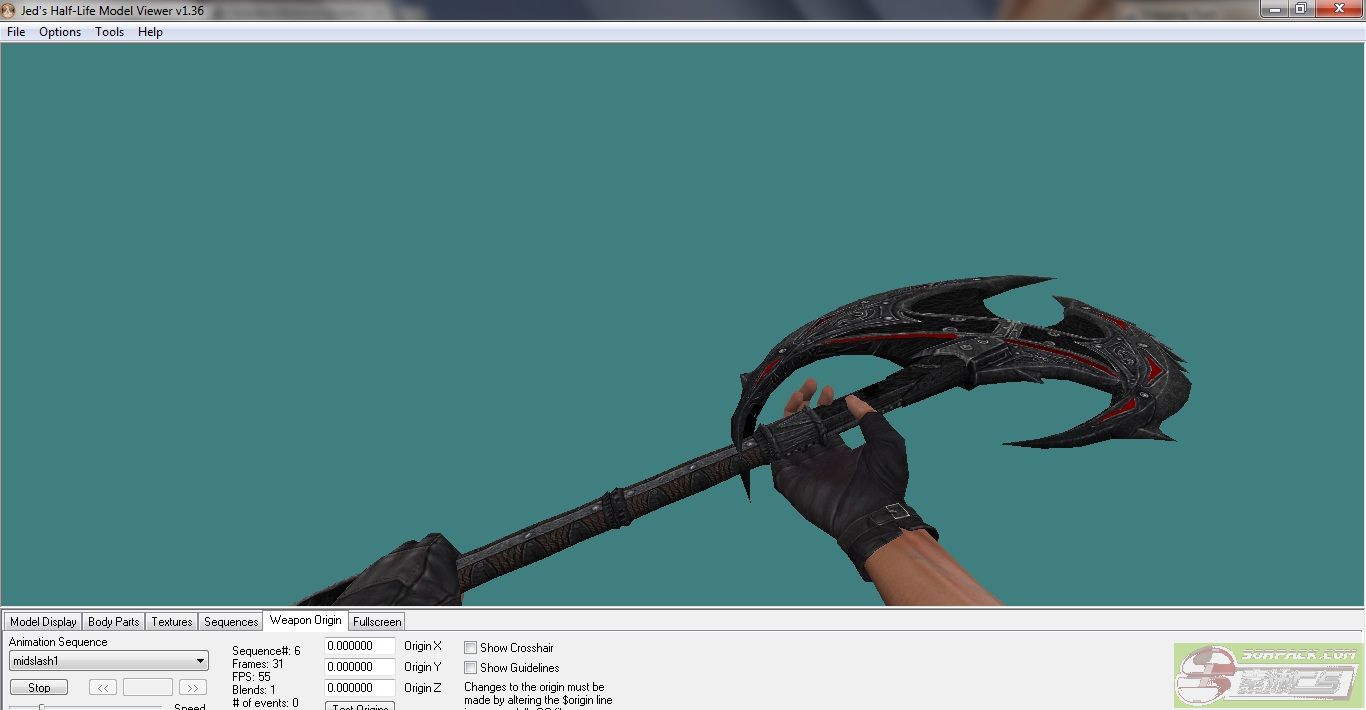
Task: Step to next frame with >> button
Action: click(192, 688)
